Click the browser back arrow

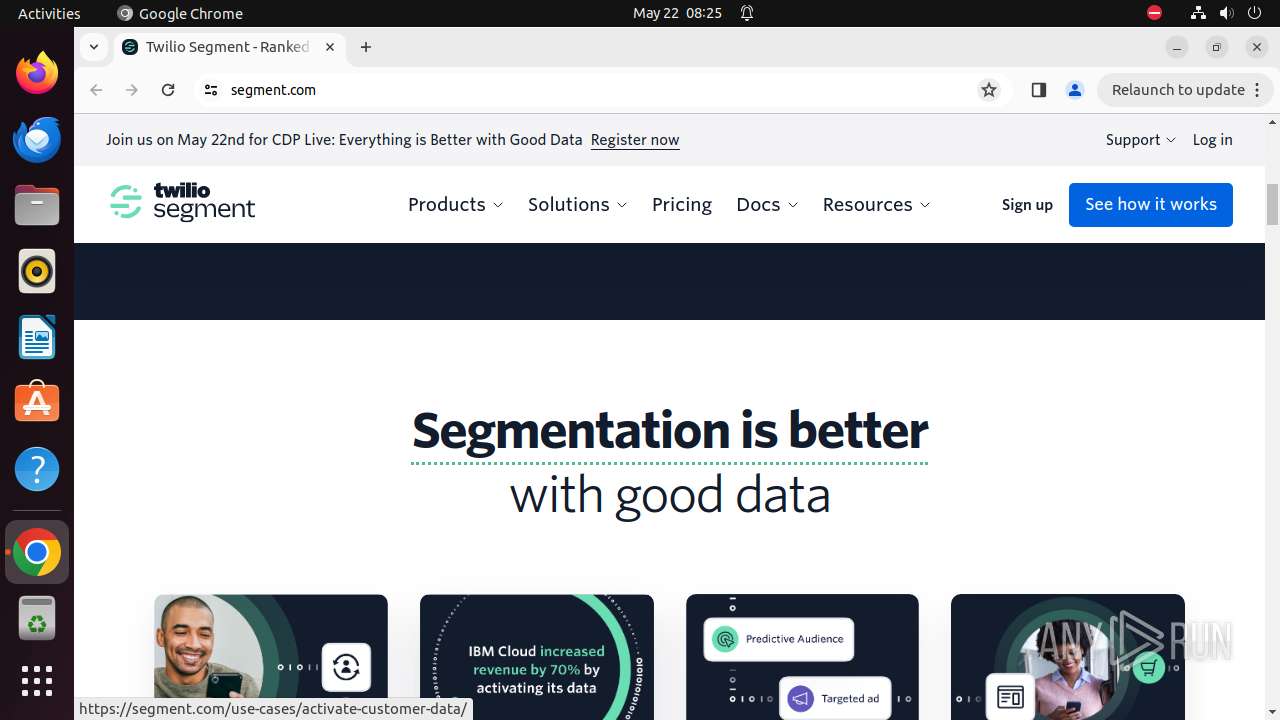96,90
